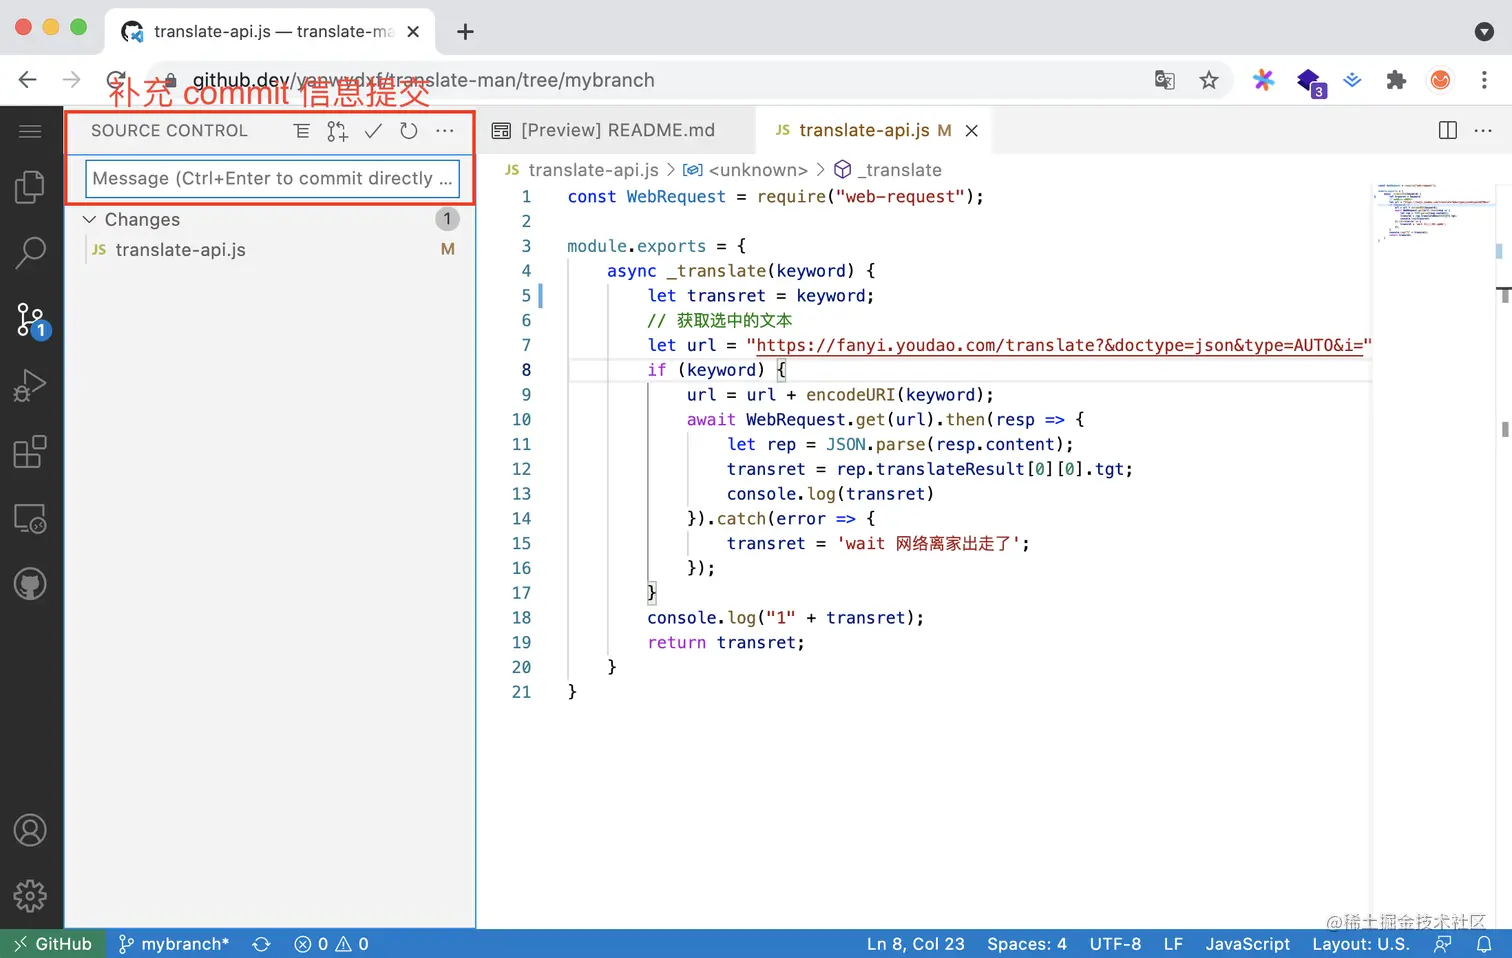Open errors and warnings count in status bar
Viewport: 1512px width, 958px height.
[331, 944]
